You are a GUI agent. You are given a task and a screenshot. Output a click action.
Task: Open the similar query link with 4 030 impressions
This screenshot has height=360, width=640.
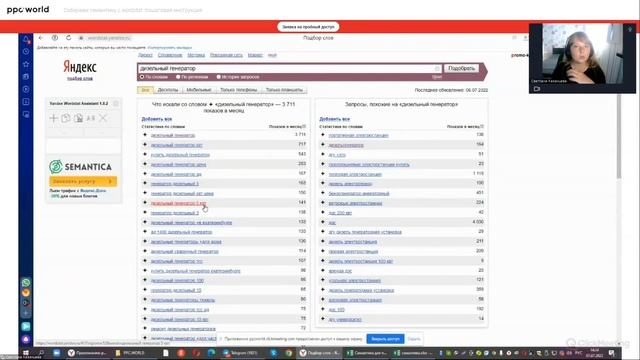[332, 222]
